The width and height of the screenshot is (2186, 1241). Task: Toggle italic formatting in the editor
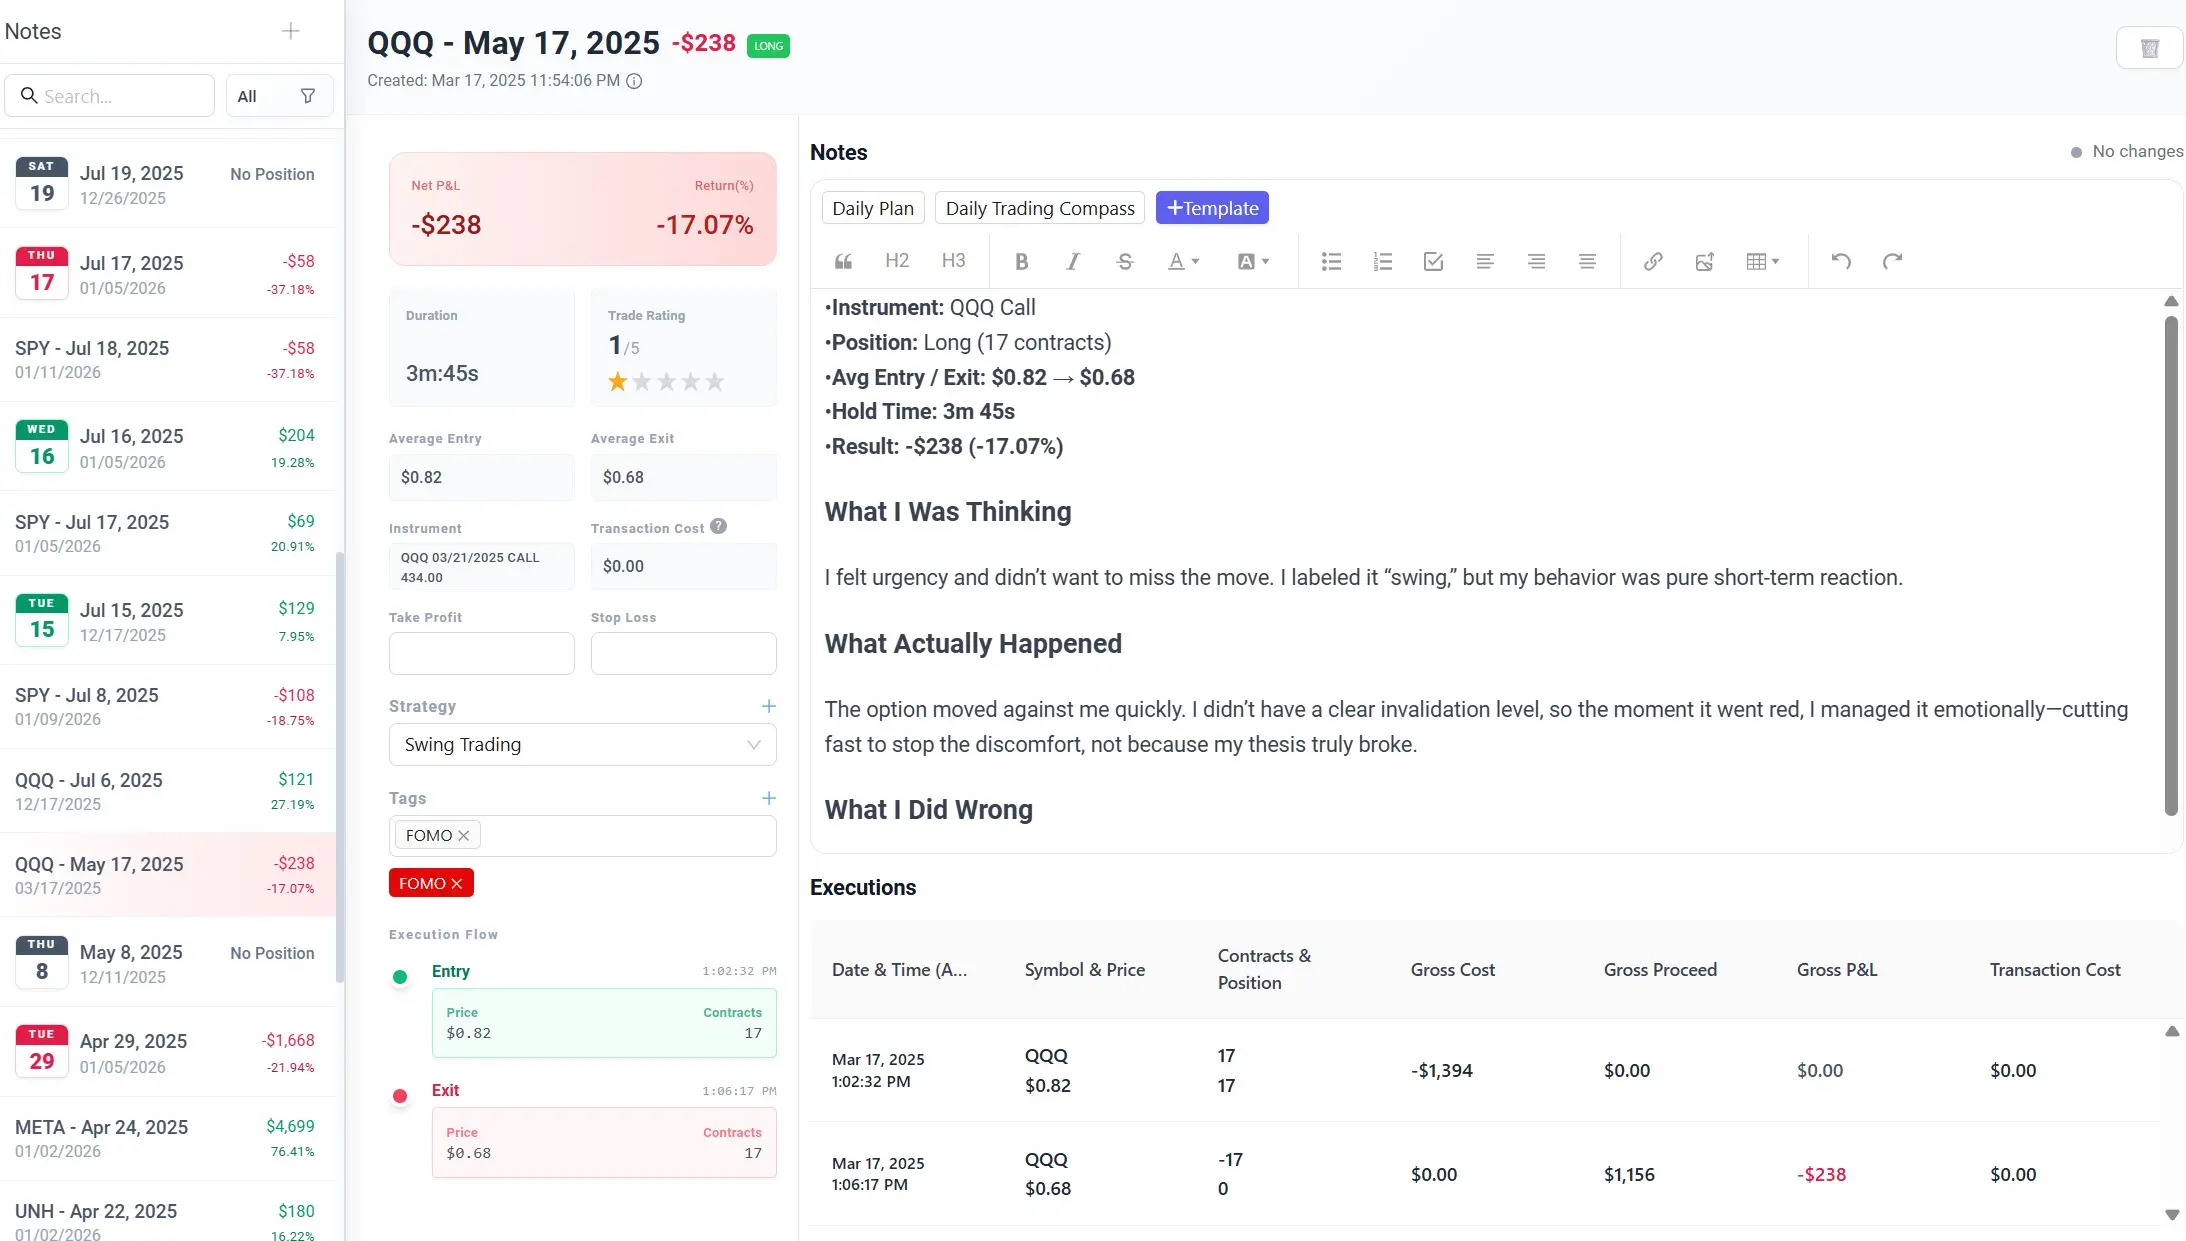[x=1072, y=261]
